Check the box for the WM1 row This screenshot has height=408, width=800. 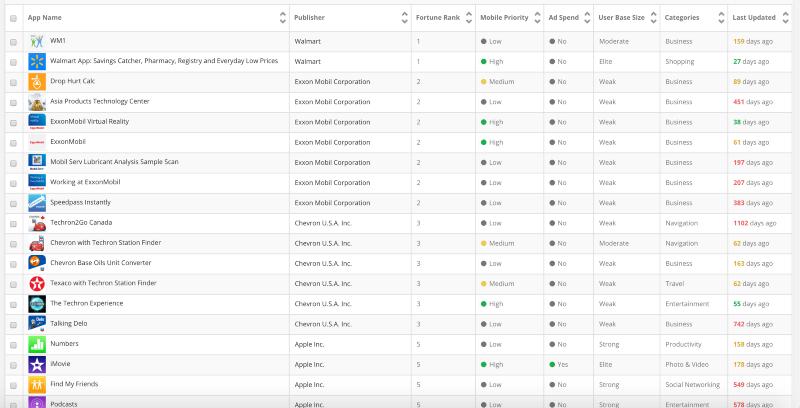point(13,42)
